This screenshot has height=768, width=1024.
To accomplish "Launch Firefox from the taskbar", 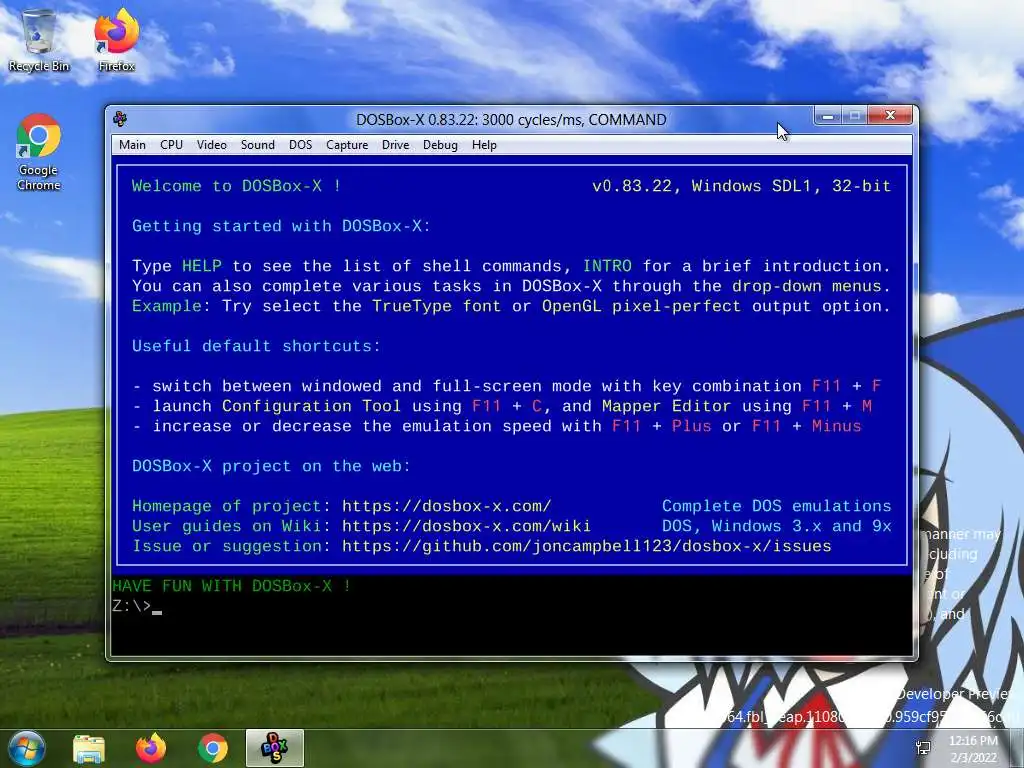I will (x=151, y=748).
